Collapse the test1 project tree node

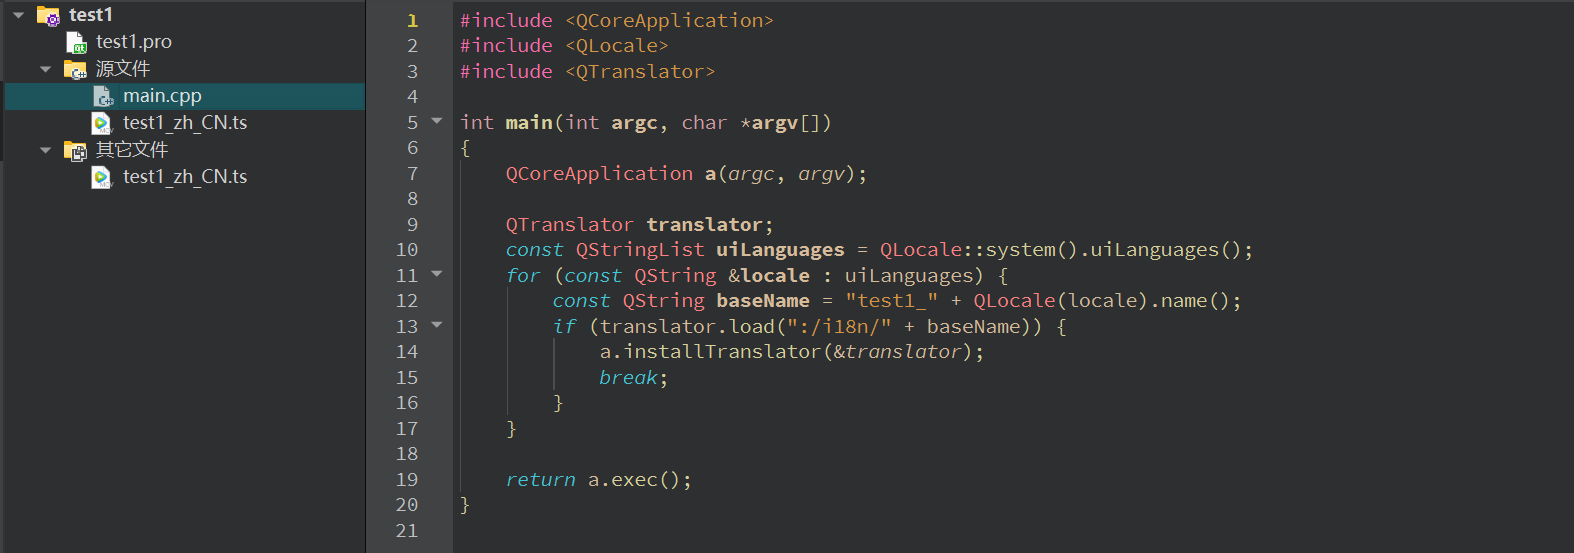pos(19,15)
